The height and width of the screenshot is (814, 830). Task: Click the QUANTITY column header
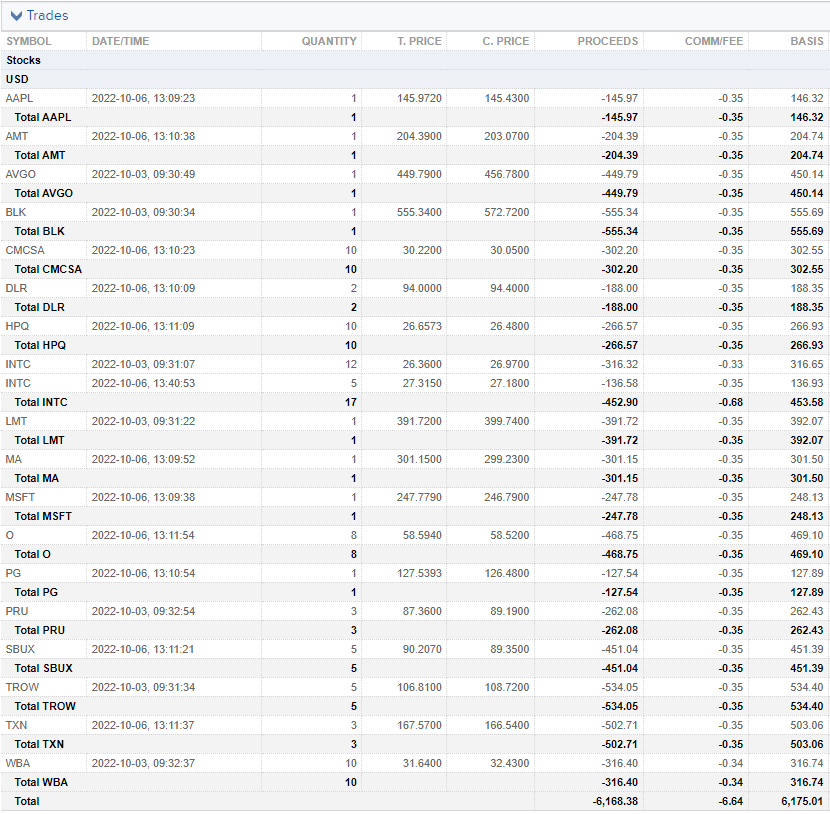click(x=329, y=41)
